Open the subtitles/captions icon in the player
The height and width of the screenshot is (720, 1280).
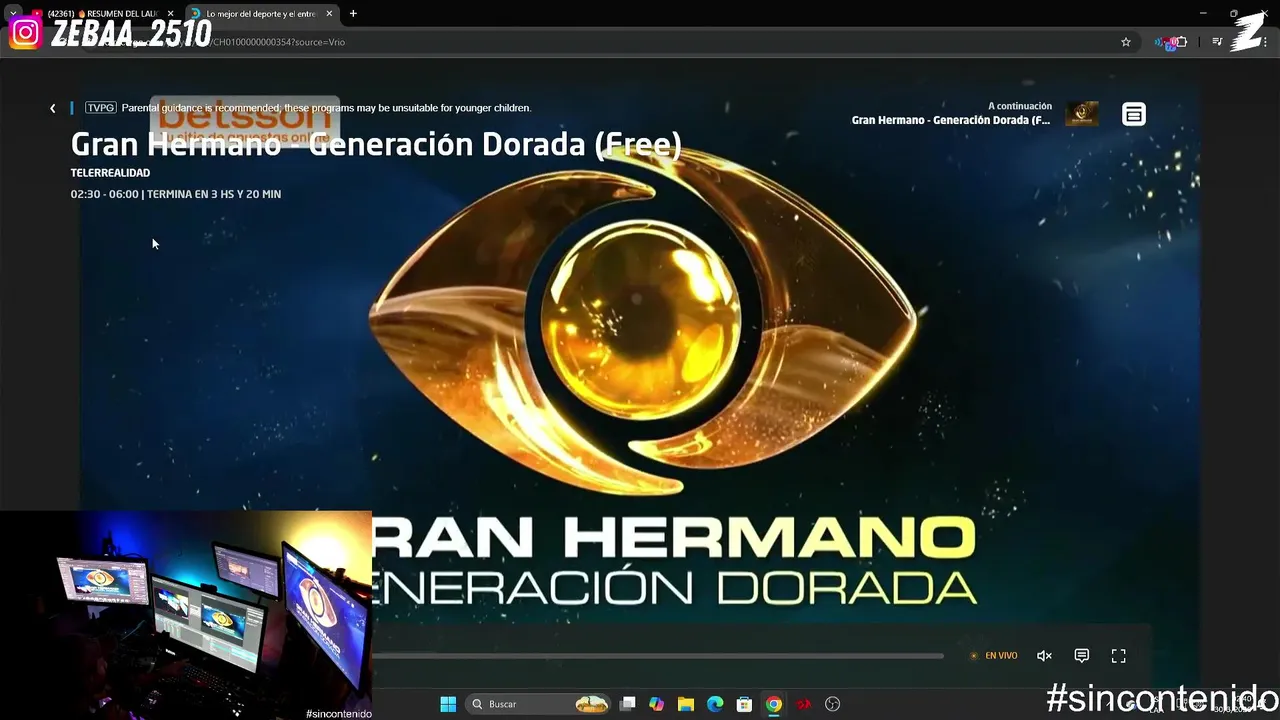click(x=1081, y=656)
